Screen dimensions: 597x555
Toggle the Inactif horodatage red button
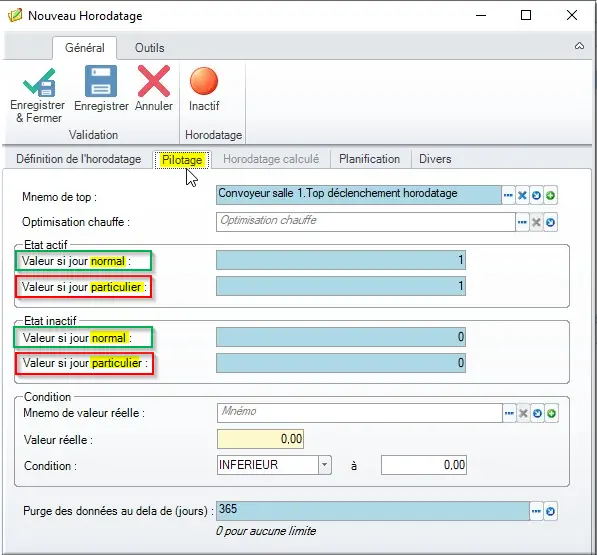pyautogui.click(x=204, y=81)
